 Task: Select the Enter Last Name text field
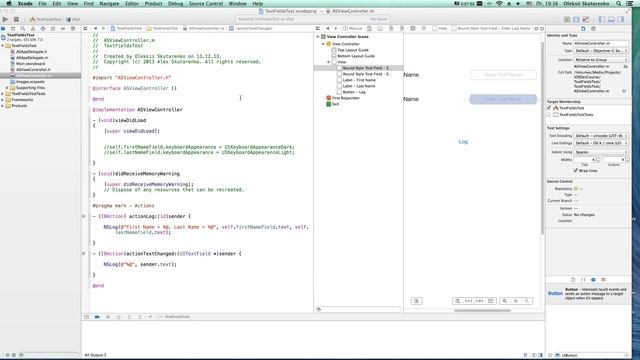[x=503, y=99]
